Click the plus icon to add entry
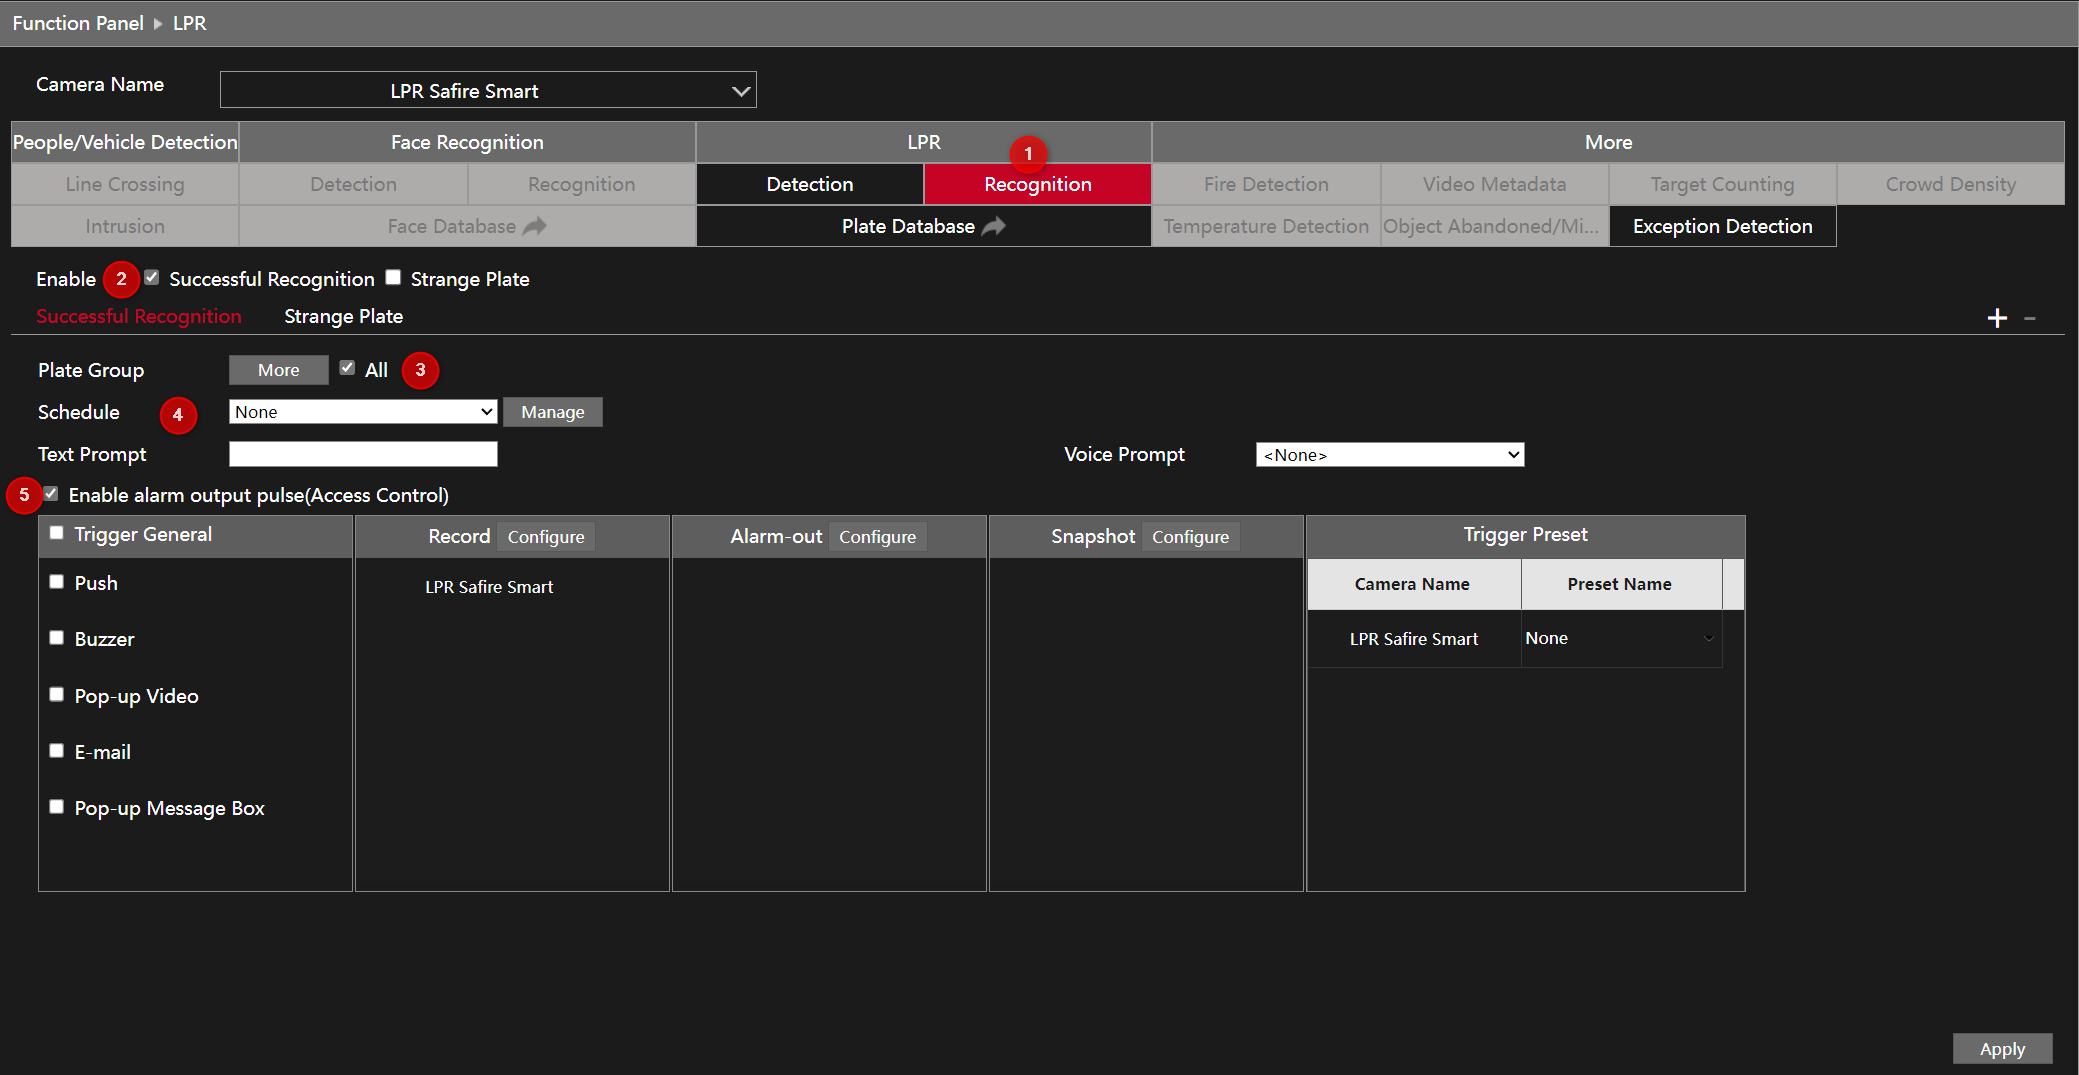The height and width of the screenshot is (1075, 2079). (1997, 318)
